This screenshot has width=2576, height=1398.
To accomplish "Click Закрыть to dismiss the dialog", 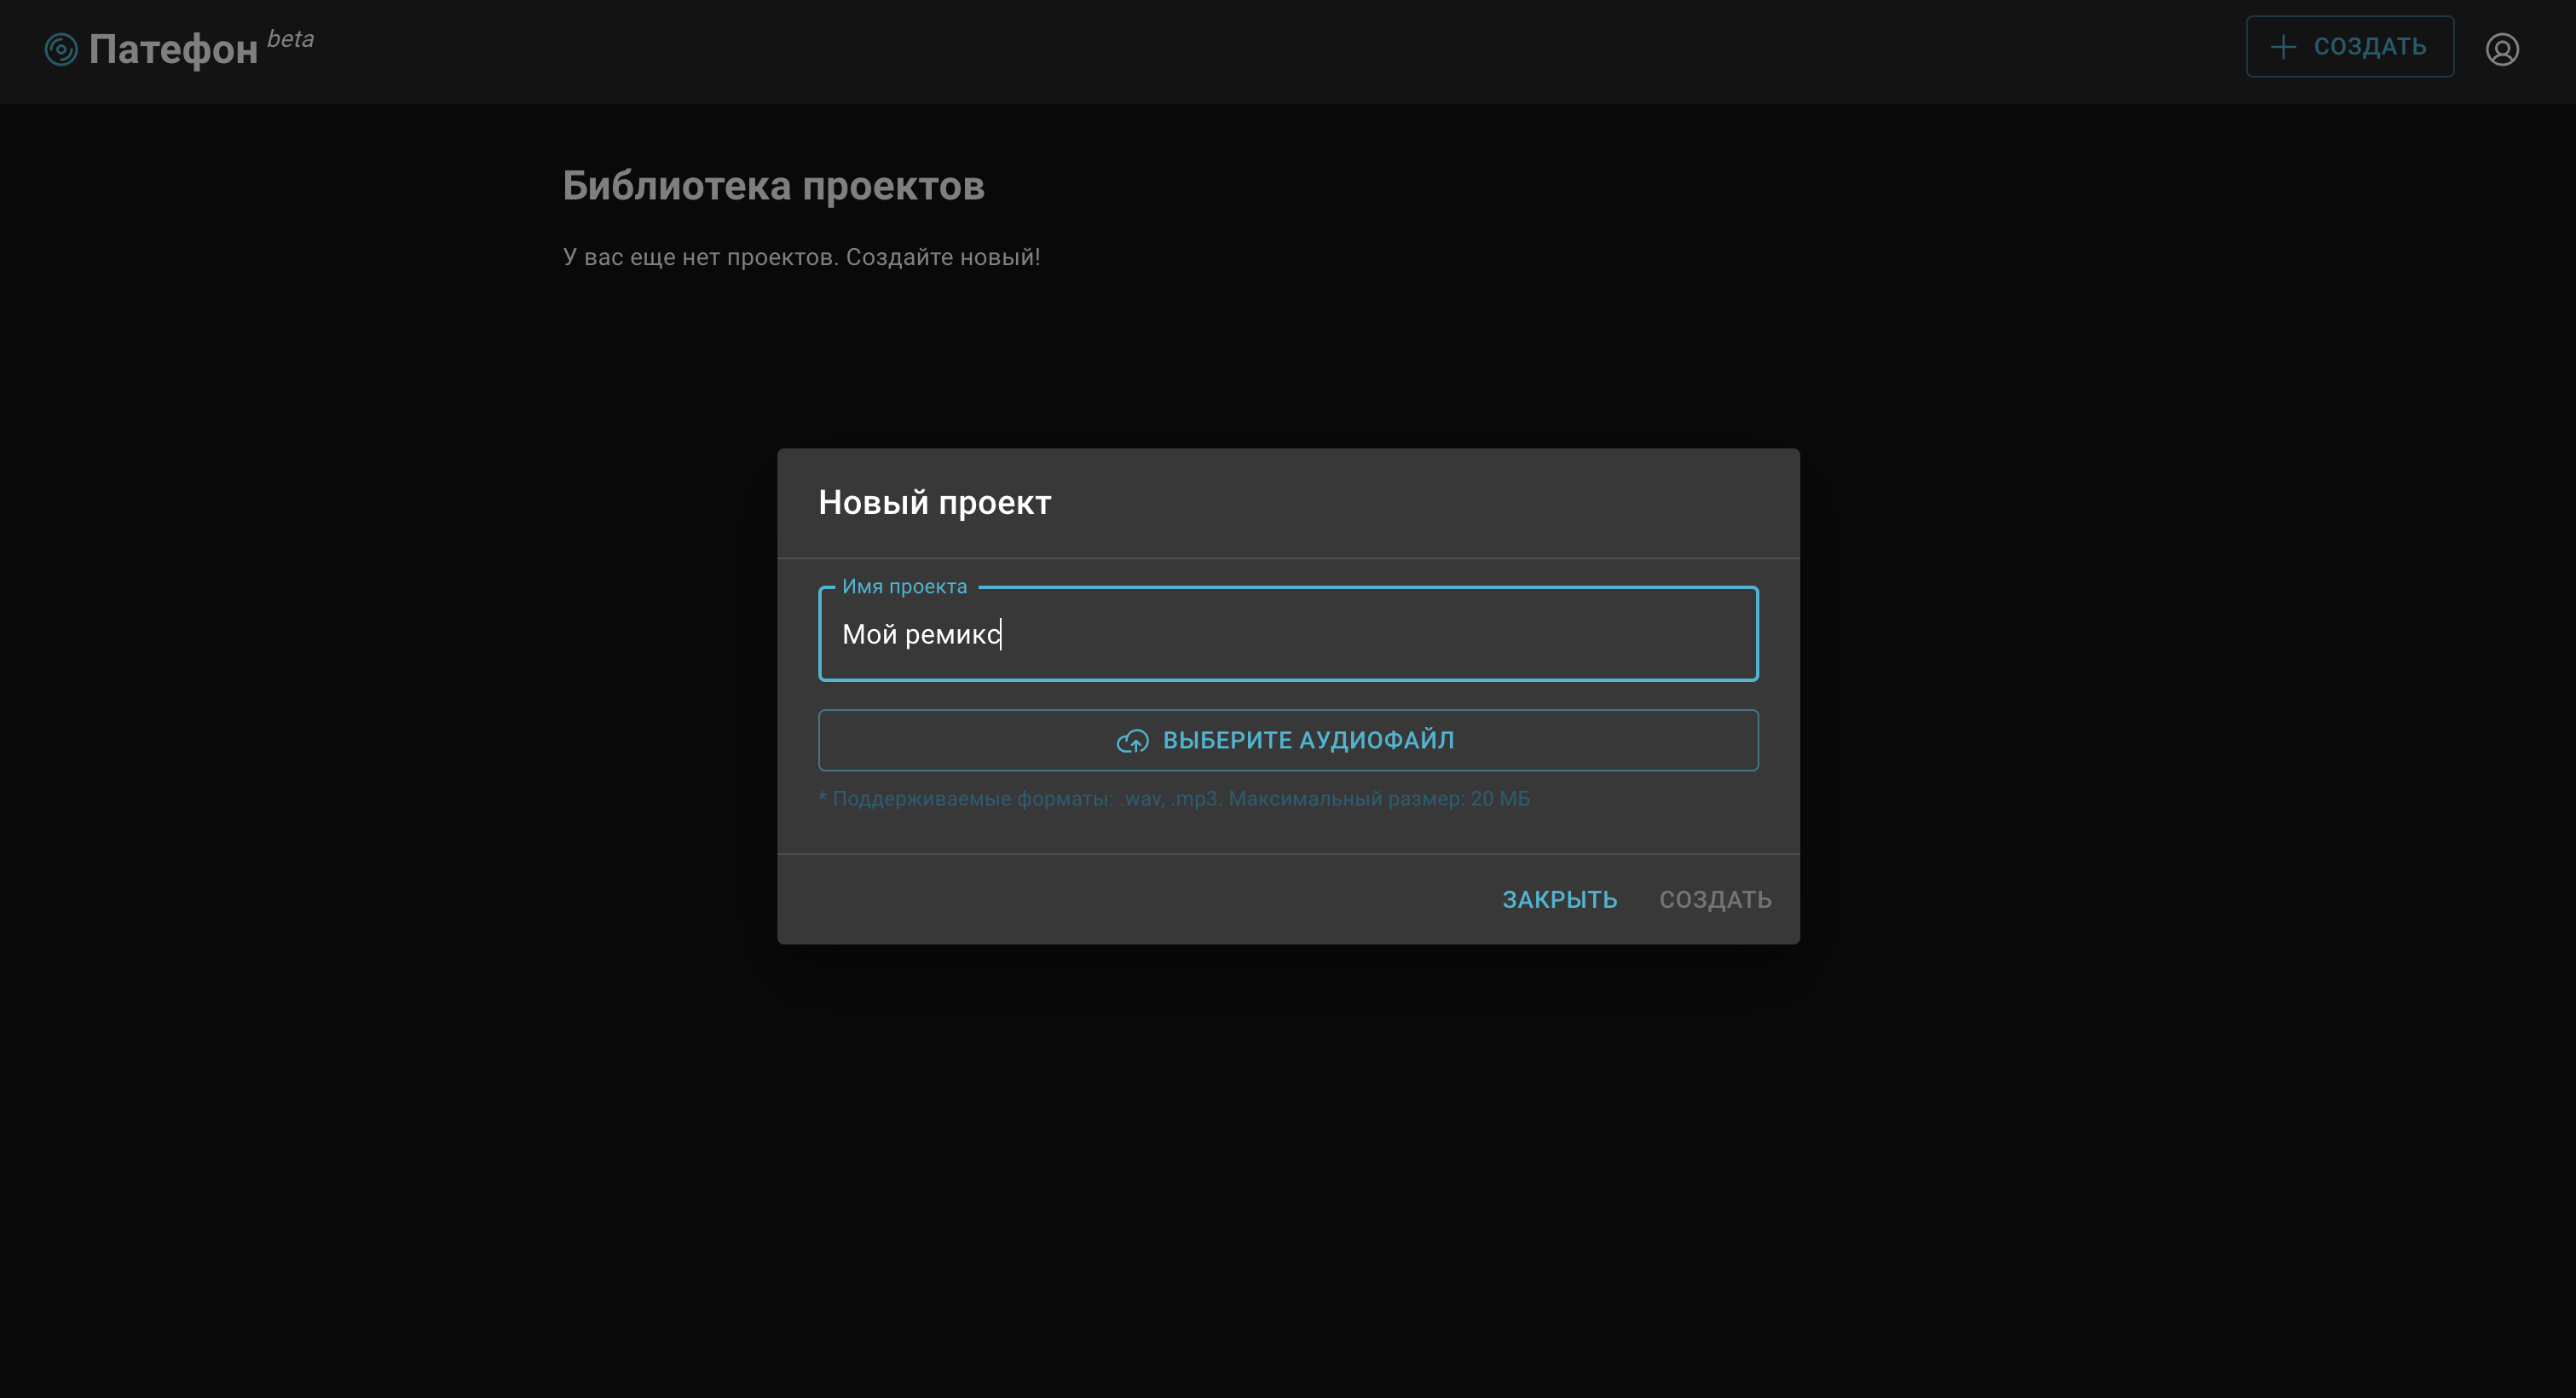I will (x=1559, y=899).
